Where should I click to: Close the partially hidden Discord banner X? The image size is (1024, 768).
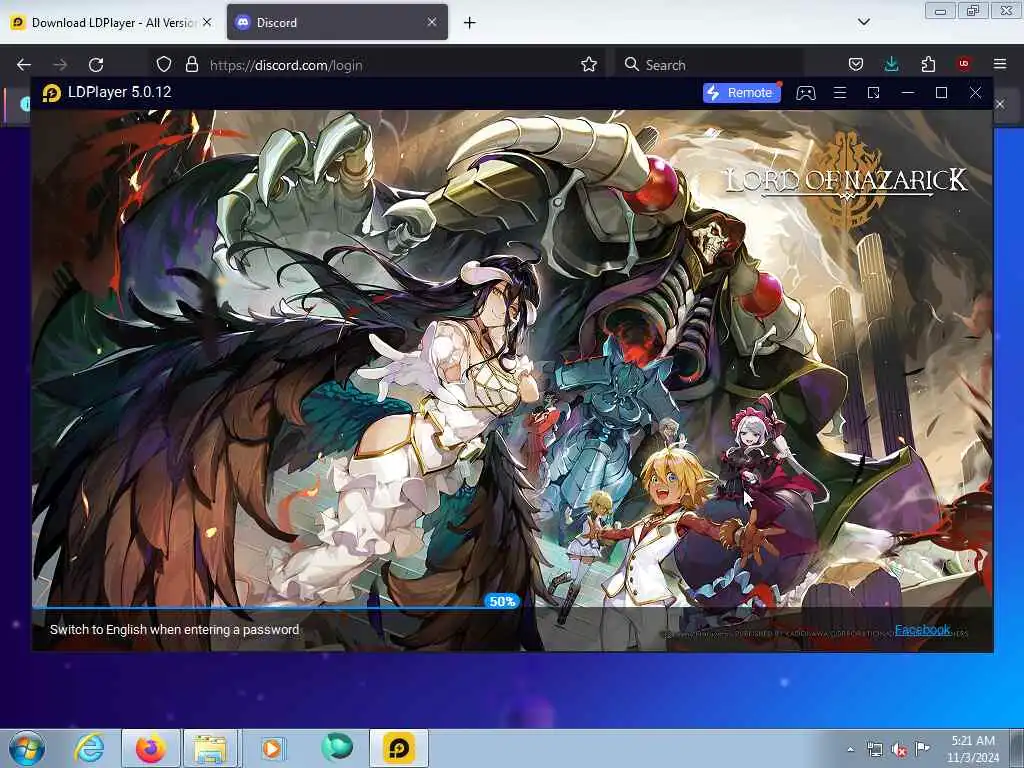point(1000,104)
